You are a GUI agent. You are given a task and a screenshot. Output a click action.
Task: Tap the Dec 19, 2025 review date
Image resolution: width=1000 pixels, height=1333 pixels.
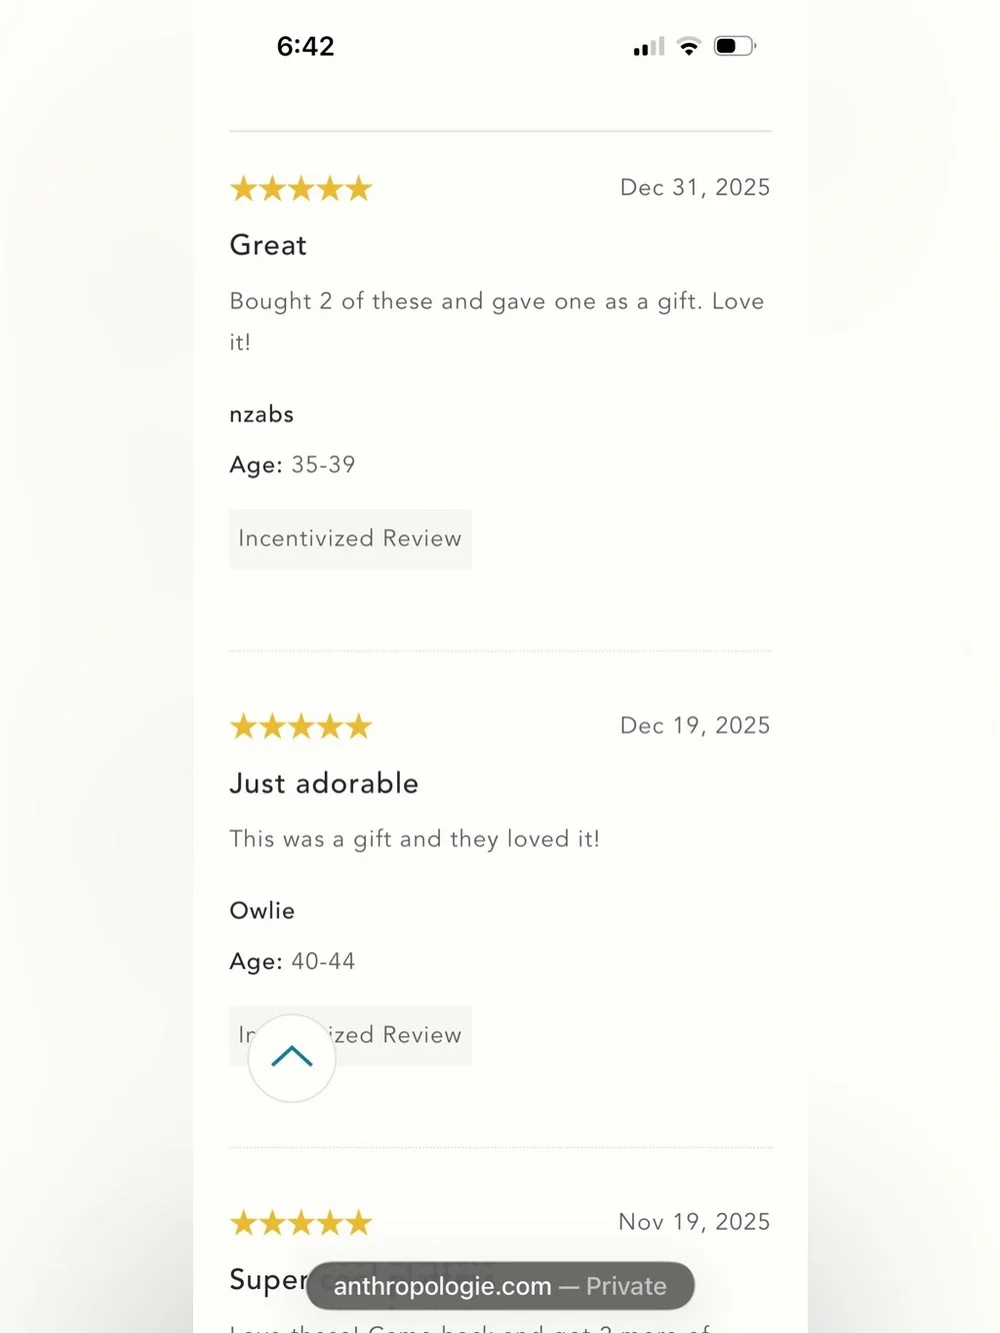(x=695, y=726)
